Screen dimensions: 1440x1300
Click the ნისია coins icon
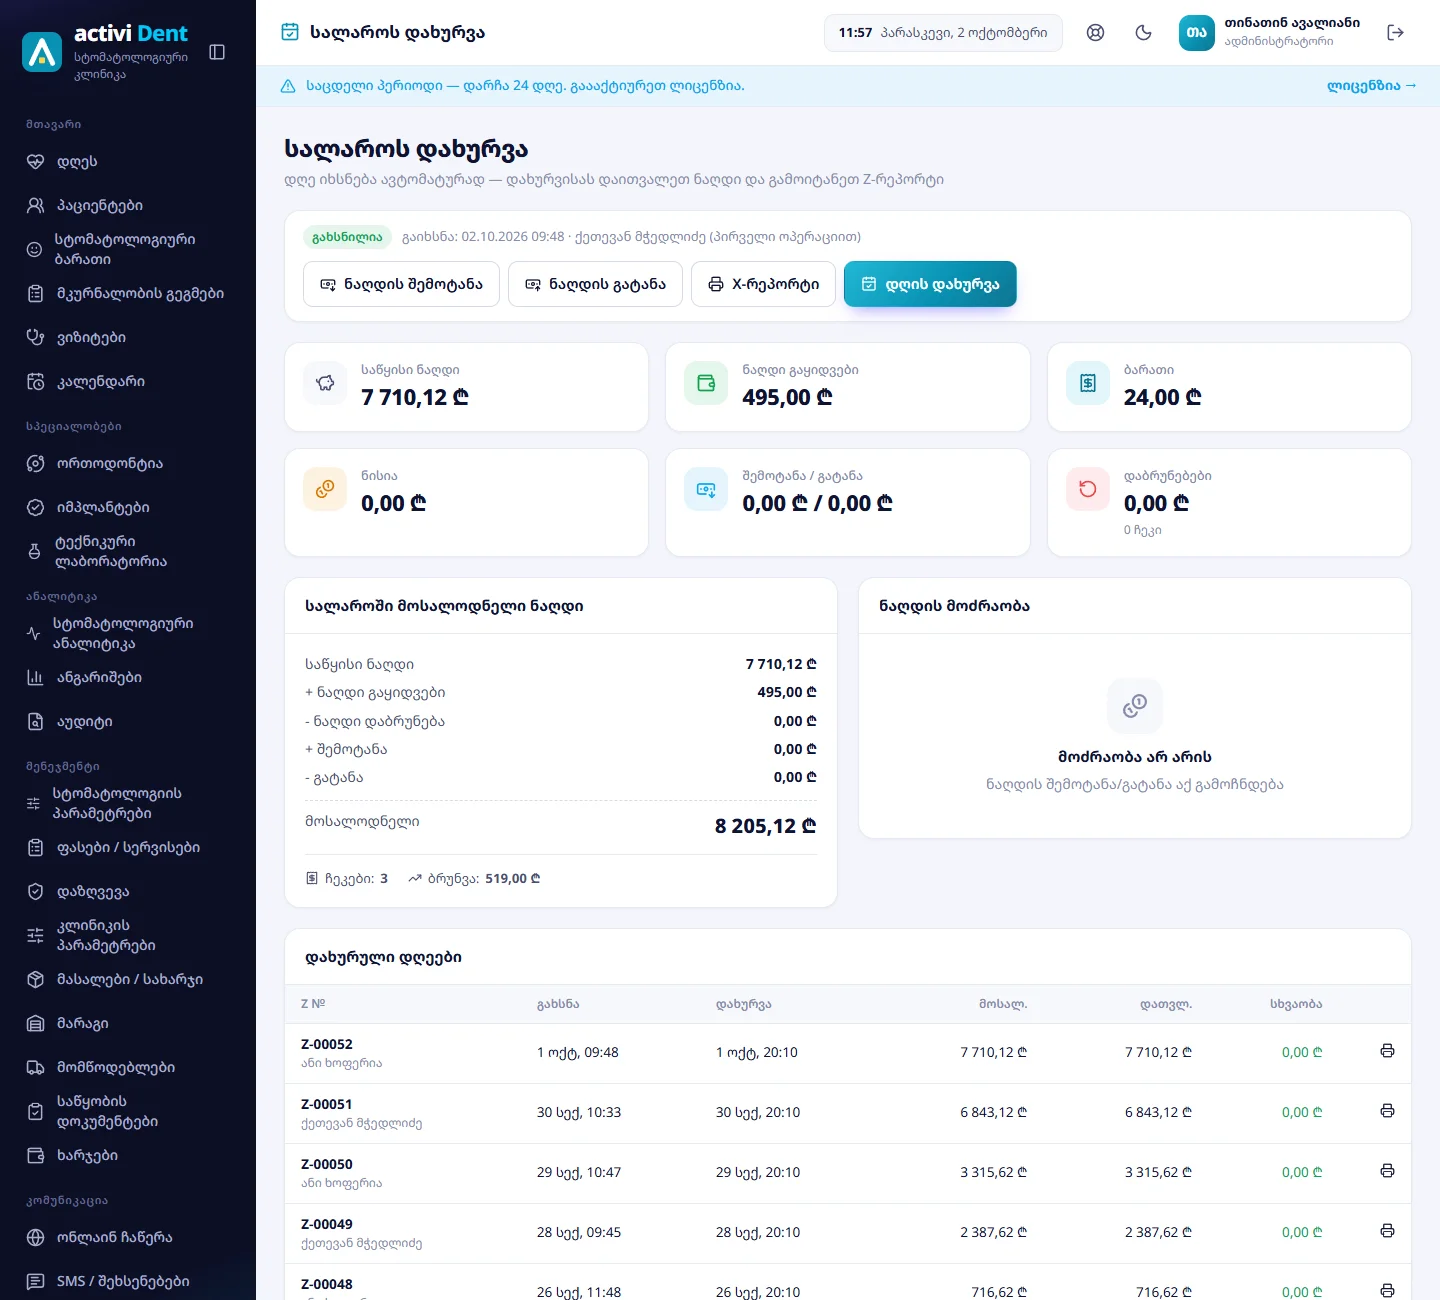pyautogui.click(x=325, y=489)
